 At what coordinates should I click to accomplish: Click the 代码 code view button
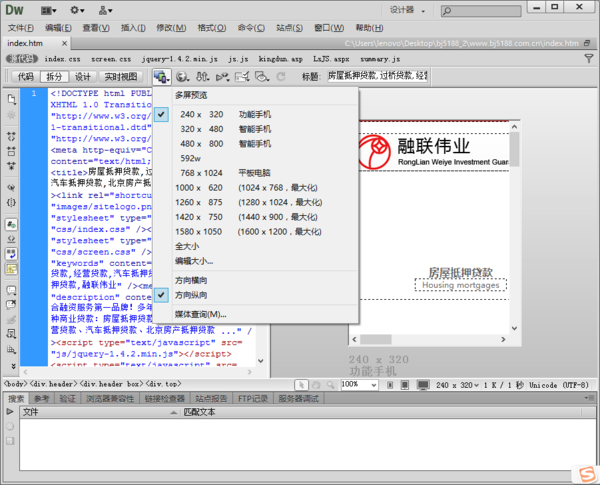pos(26,77)
